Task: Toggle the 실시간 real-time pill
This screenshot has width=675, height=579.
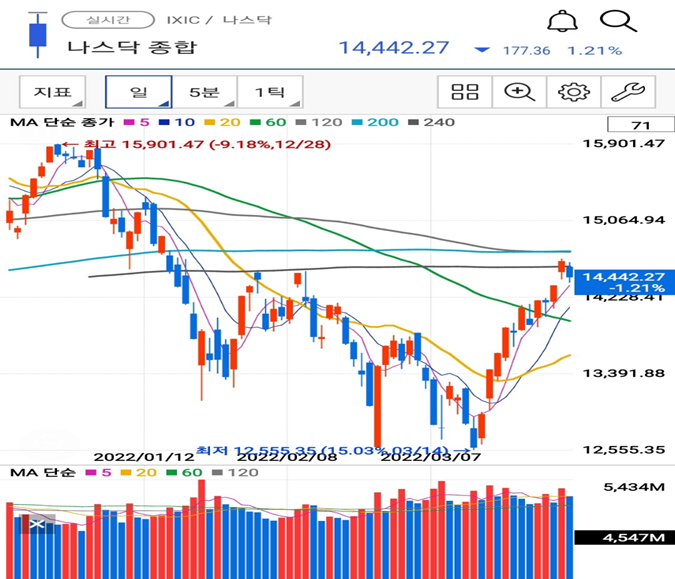Action: 108,20
